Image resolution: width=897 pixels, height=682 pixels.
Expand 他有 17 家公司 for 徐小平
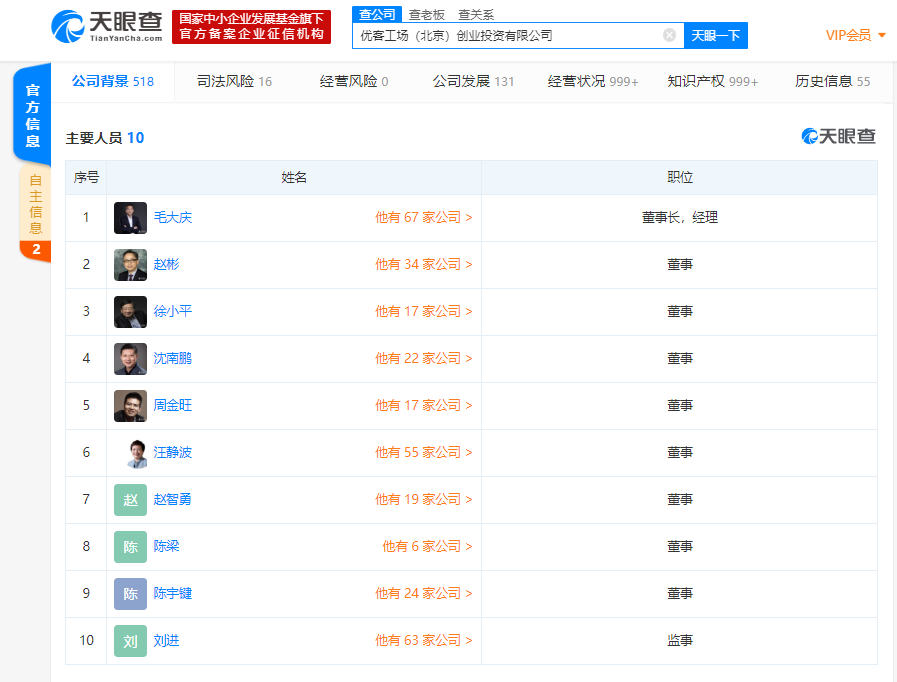point(423,311)
